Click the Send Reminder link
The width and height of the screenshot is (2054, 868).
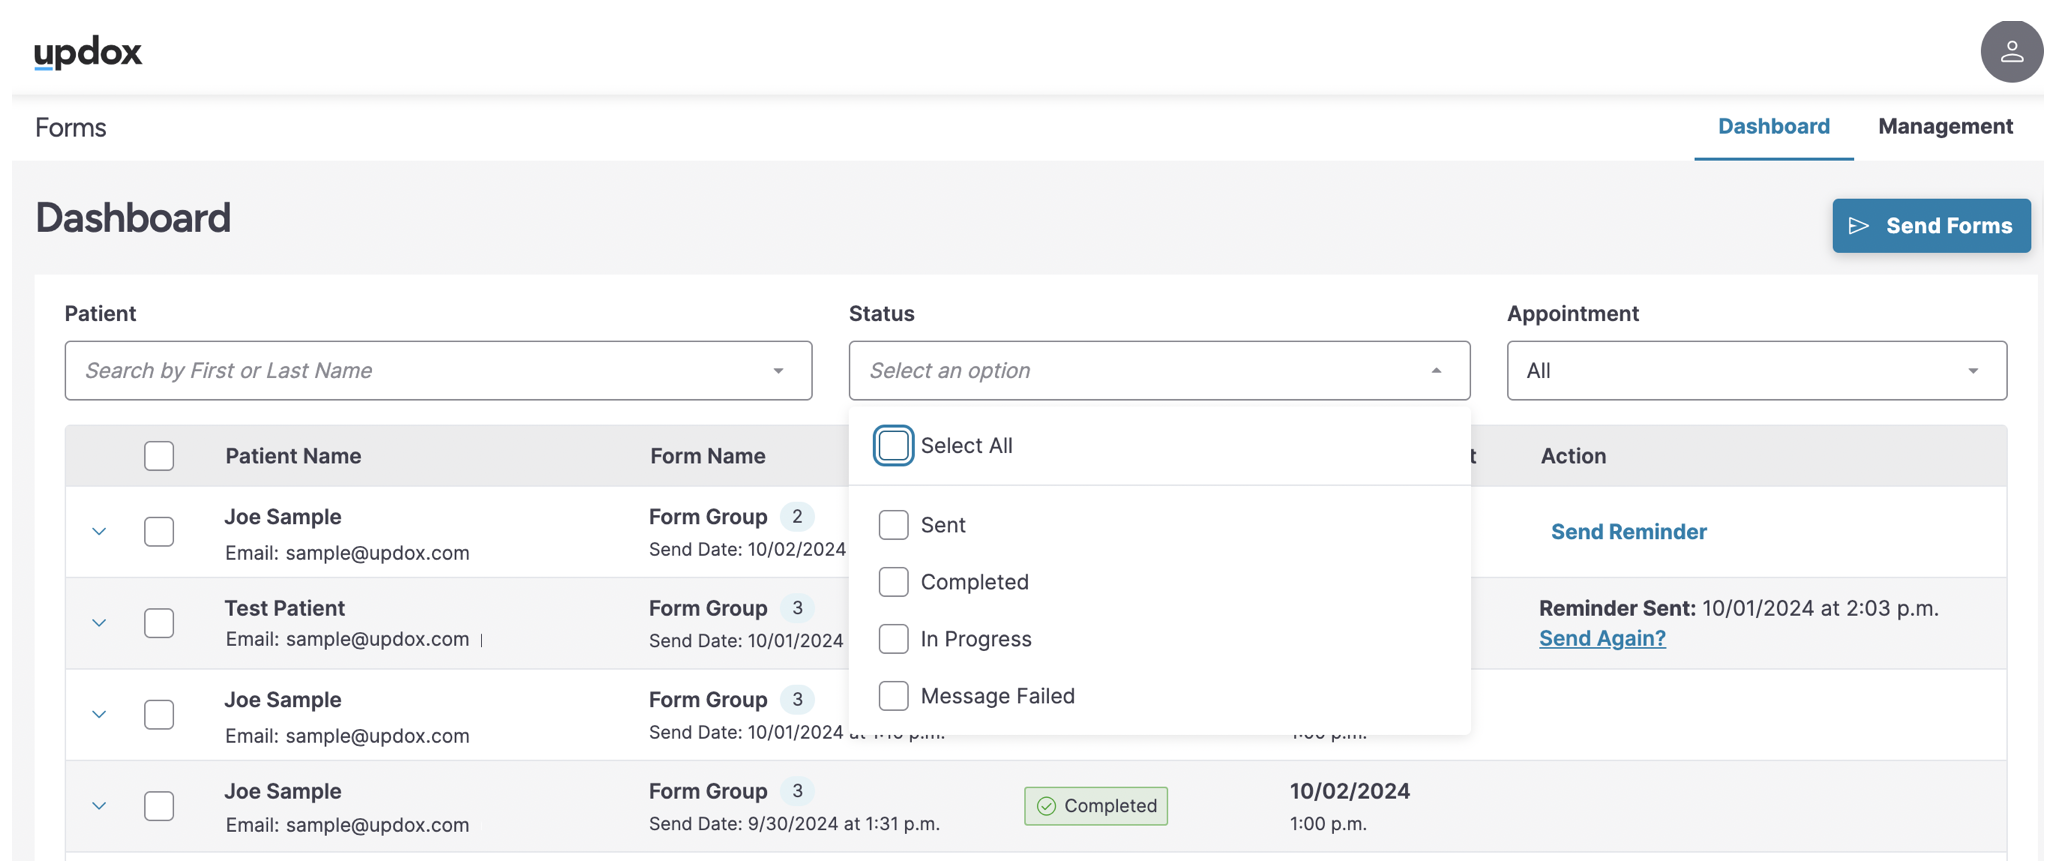(x=1628, y=532)
